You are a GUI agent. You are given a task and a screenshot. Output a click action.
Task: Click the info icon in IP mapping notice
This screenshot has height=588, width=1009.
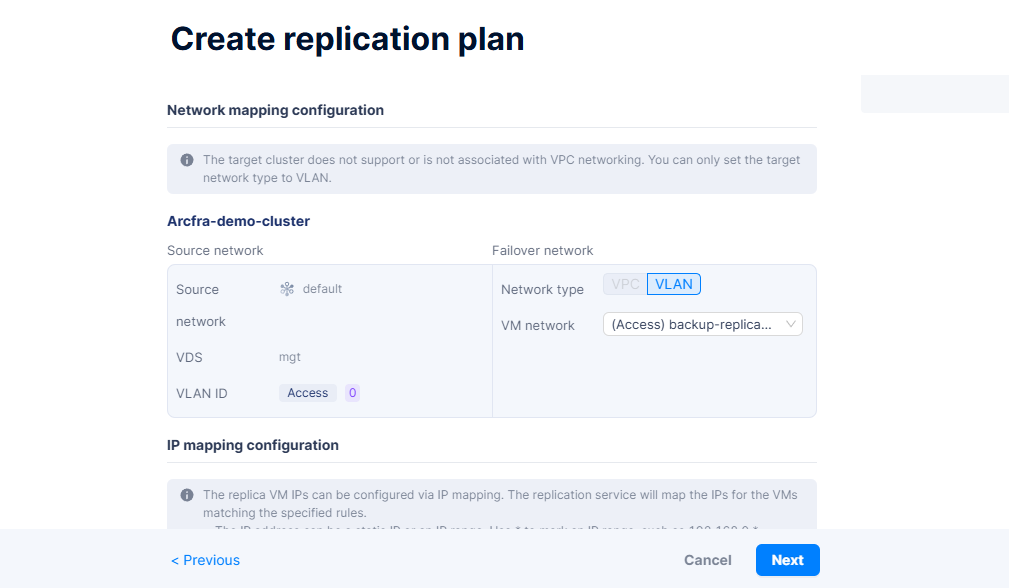click(x=187, y=495)
